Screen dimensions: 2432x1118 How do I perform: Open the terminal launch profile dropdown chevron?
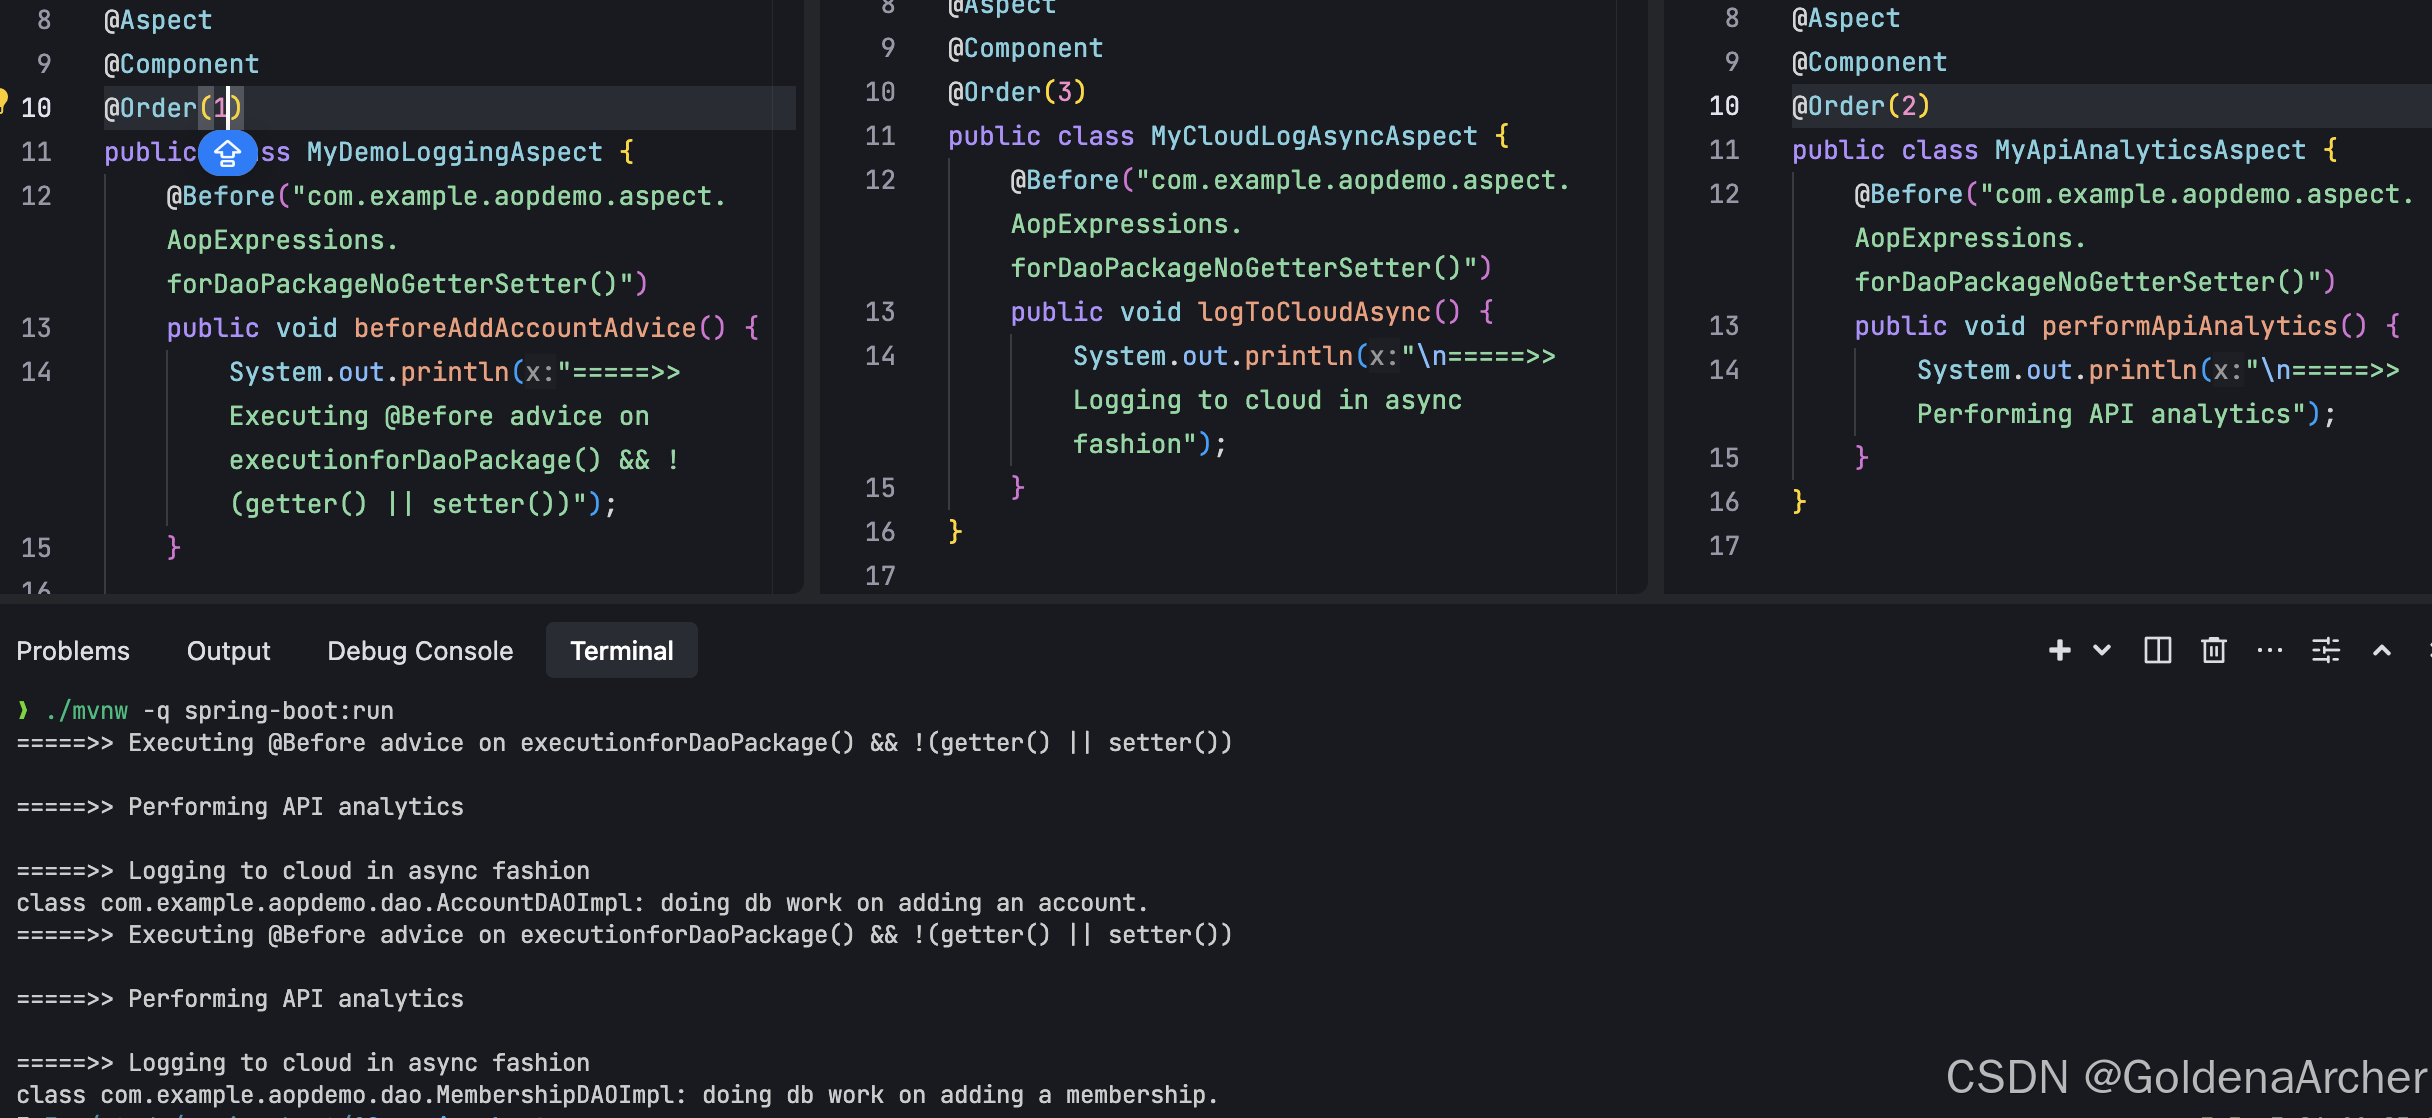click(x=2102, y=651)
